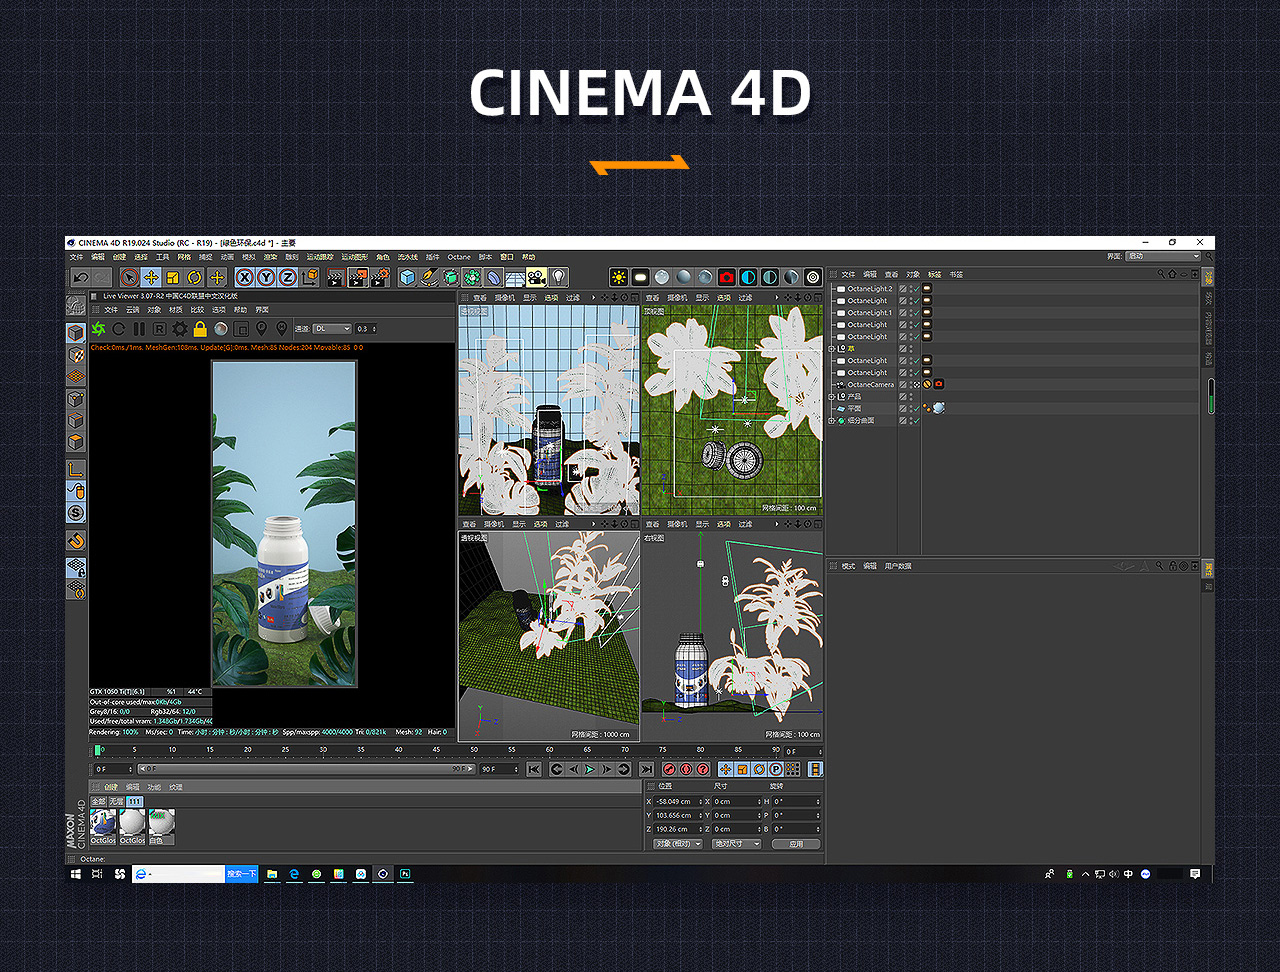Screen dimensions: 1280x972
Task: Open the 文件 menu in the main menu bar
Action: (77, 257)
